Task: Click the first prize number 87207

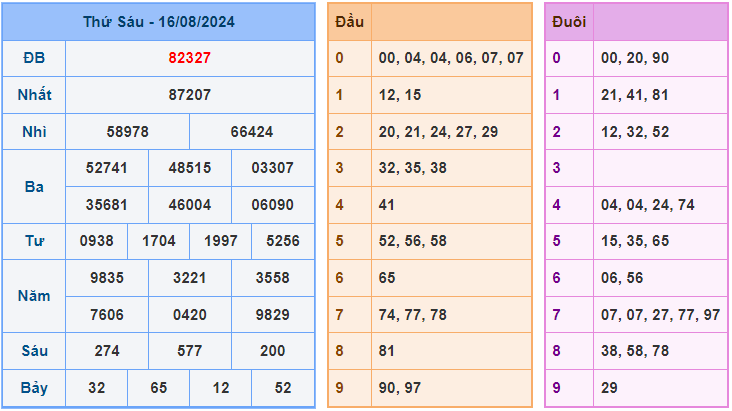Action: click(190, 95)
